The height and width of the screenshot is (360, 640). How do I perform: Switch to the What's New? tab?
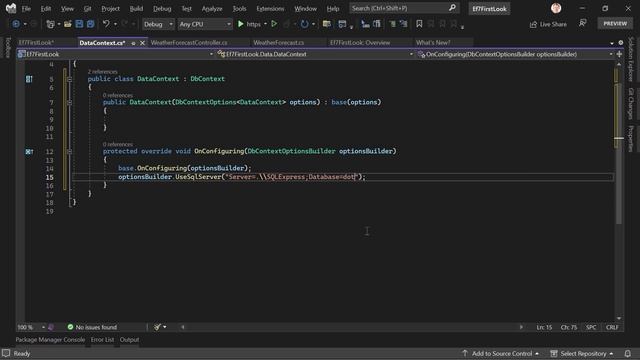click(x=433, y=42)
